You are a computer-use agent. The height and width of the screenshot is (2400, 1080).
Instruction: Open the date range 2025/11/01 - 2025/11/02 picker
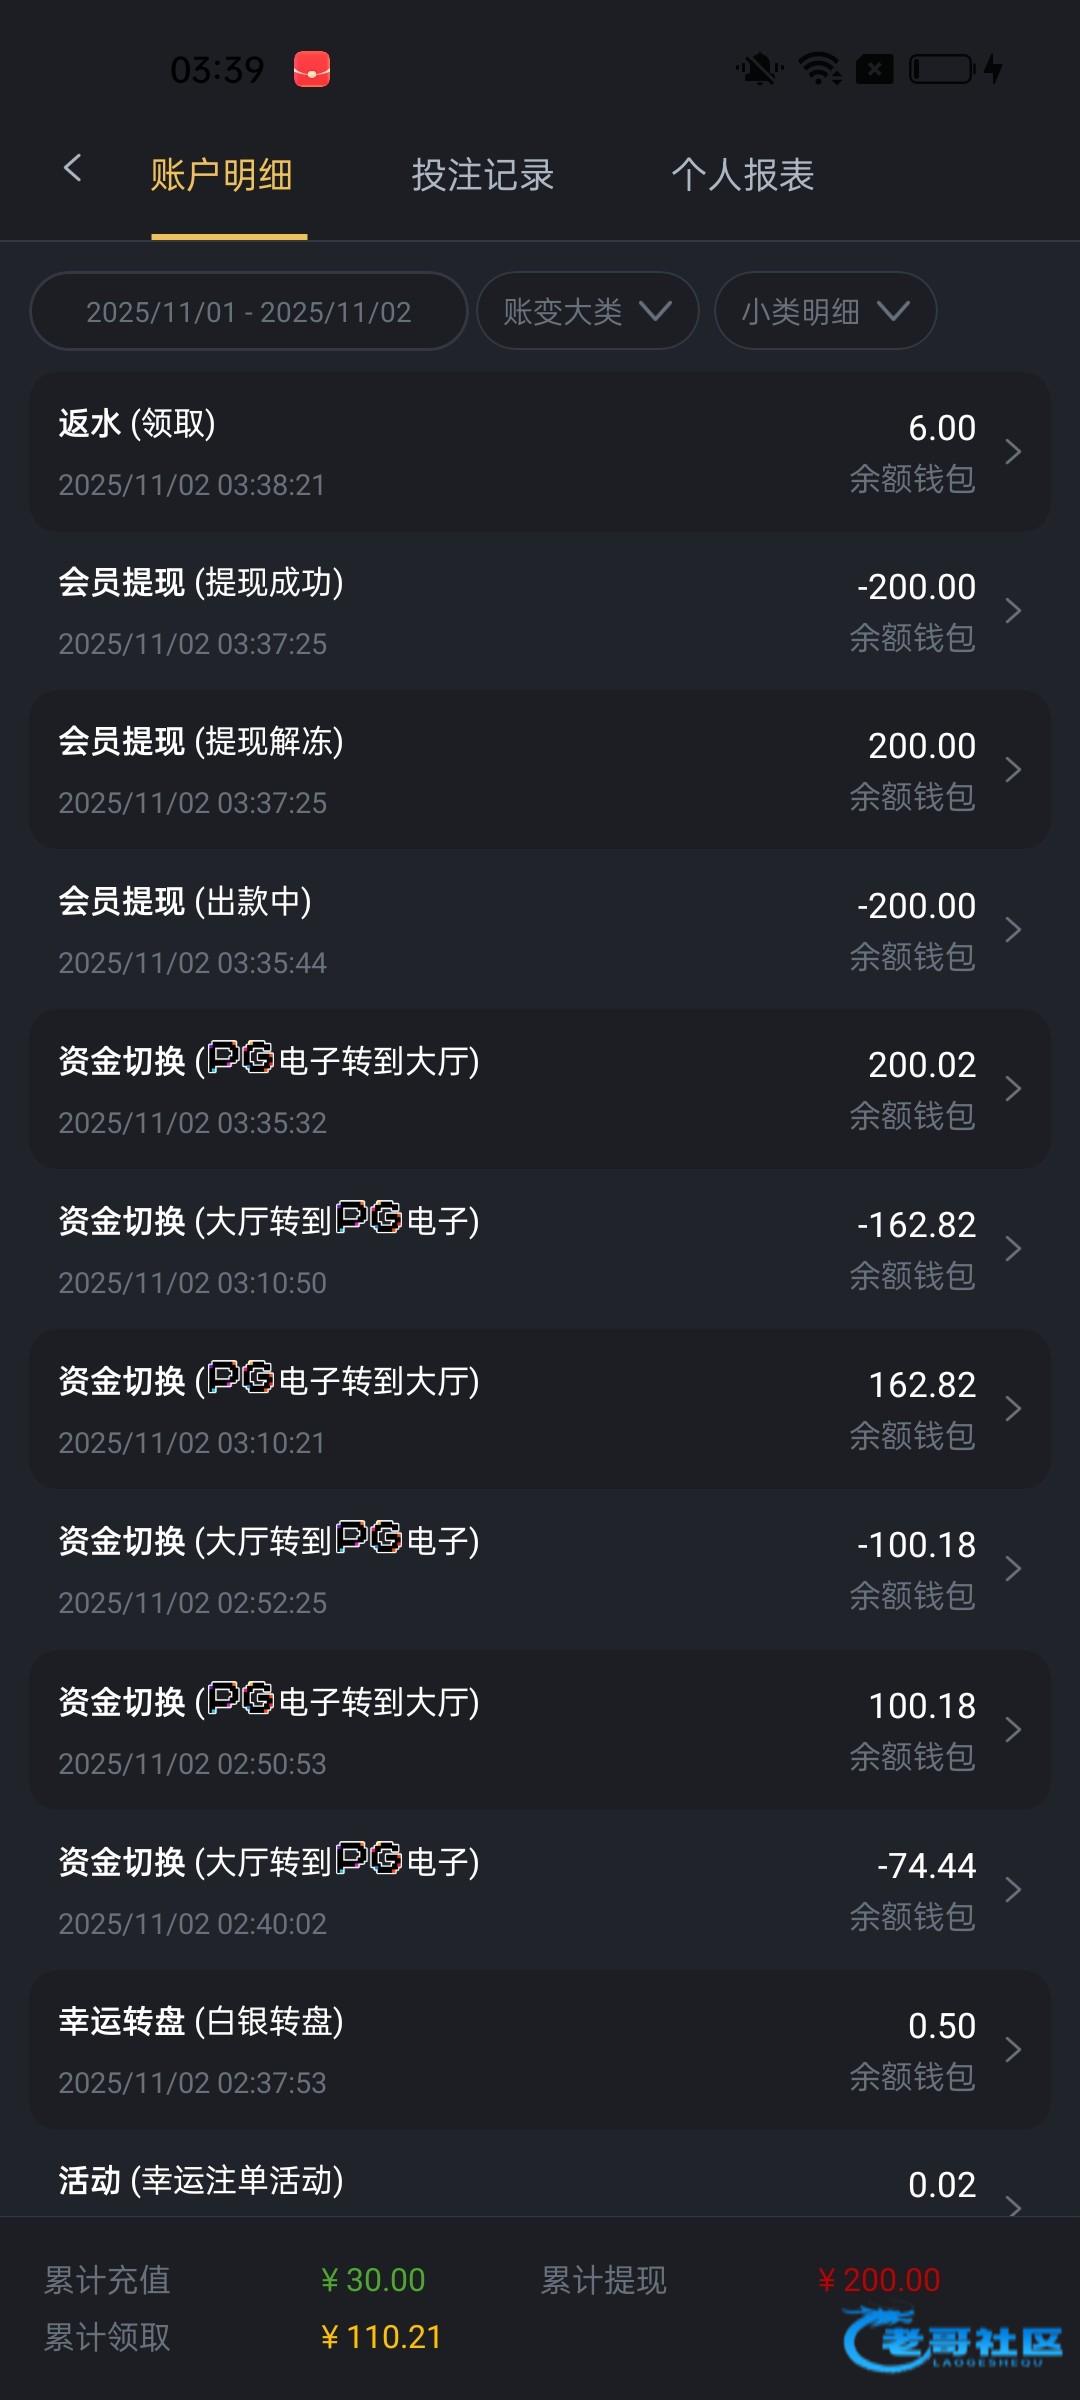pyautogui.click(x=249, y=312)
